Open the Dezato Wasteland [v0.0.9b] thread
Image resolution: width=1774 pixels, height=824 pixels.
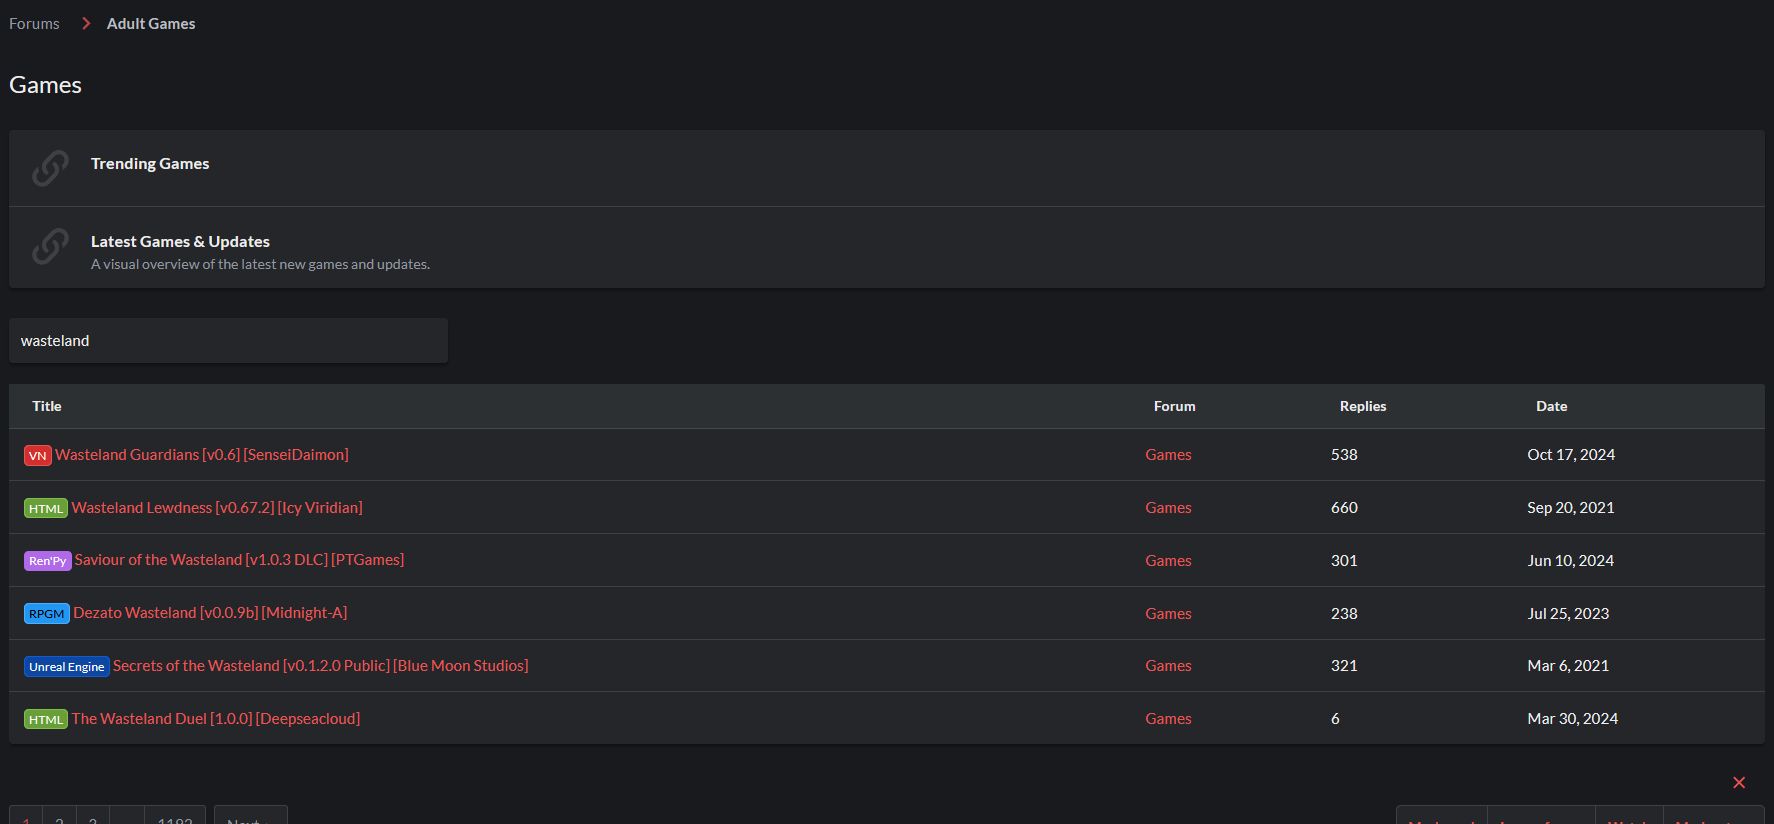click(x=210, y=612)
